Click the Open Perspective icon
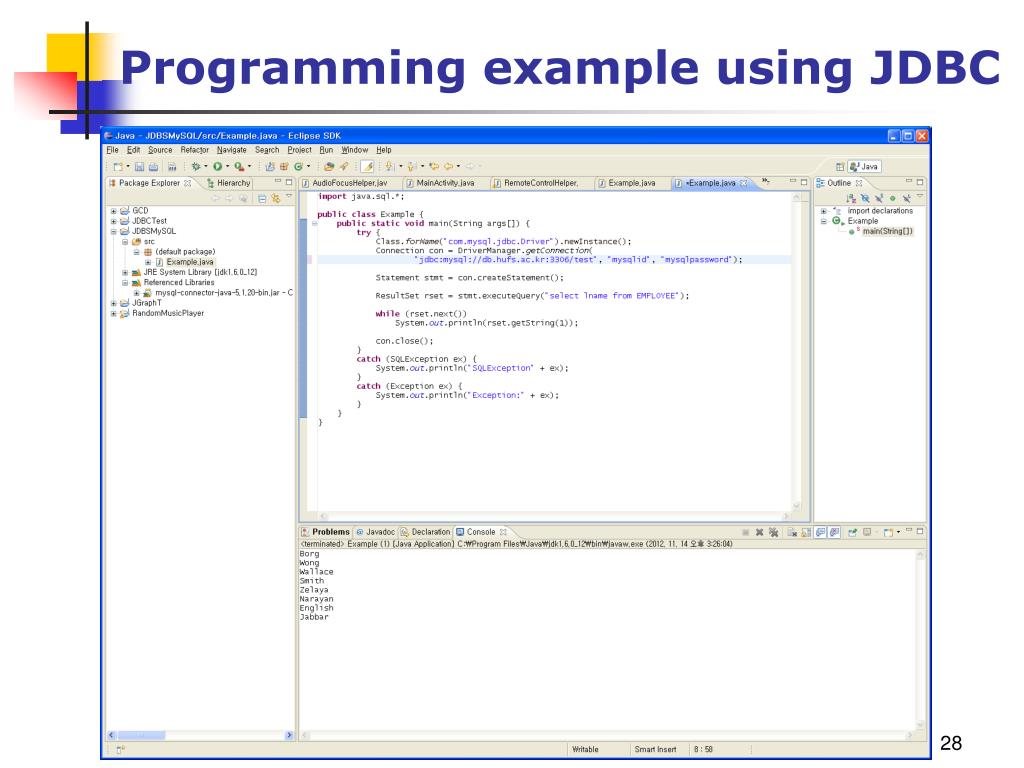The width and height of the screenshot is (1024, 768). pos(840,167)
